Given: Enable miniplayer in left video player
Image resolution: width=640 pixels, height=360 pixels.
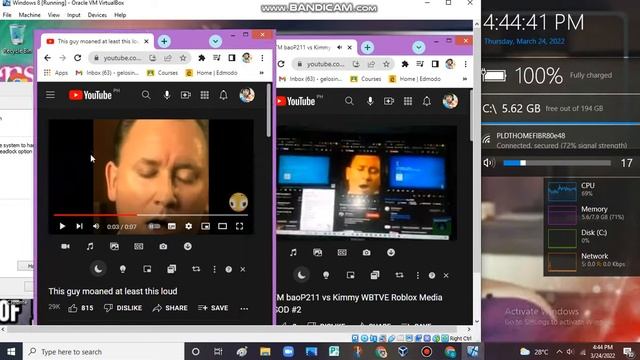Looking at the screenshot, I should pos(205,226).
